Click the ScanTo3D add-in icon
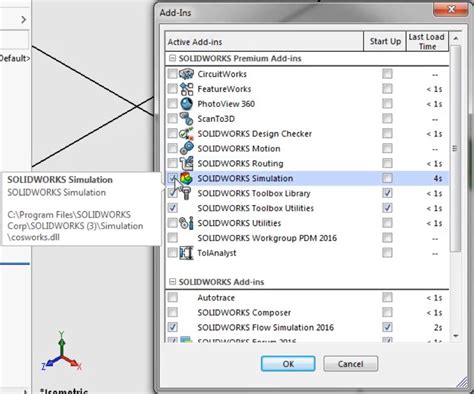Viewport: 474px width, 394px height. (x=186, y=118)
